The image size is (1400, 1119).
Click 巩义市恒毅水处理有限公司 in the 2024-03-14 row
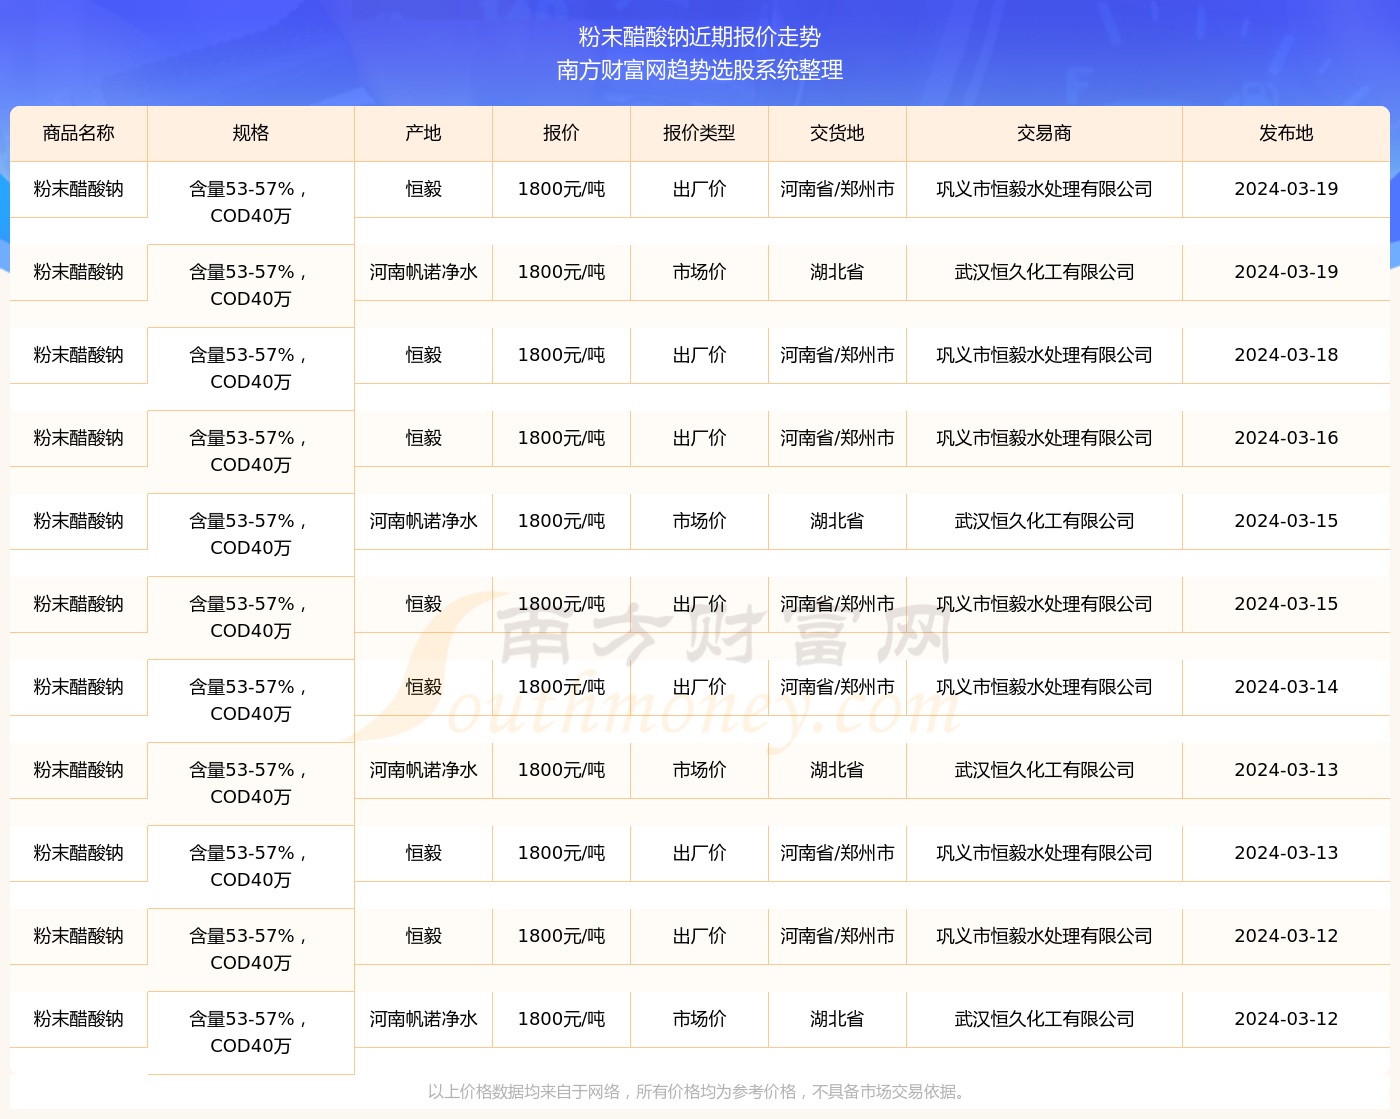pos(1044,687)
